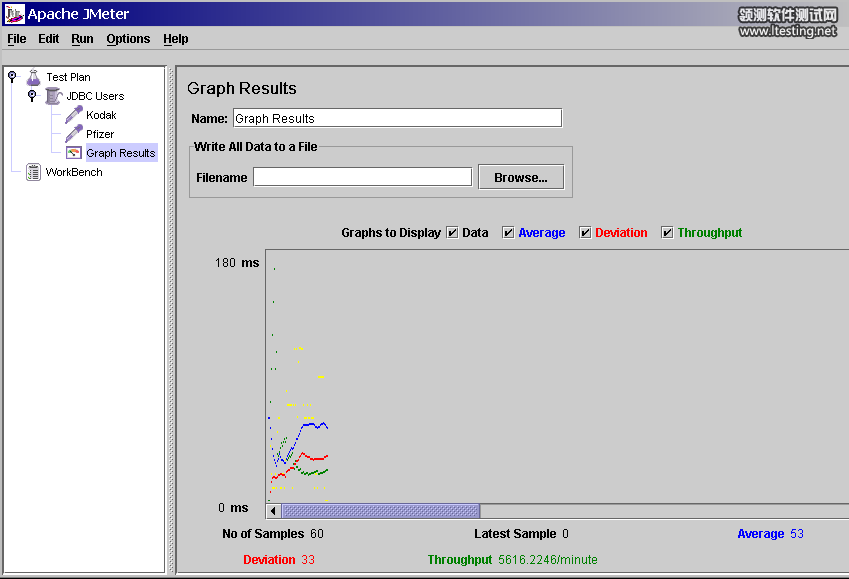Screen dimensions: 849x579
Task: Click the WorkBench clipboard icon
Action: coord(33,172)
